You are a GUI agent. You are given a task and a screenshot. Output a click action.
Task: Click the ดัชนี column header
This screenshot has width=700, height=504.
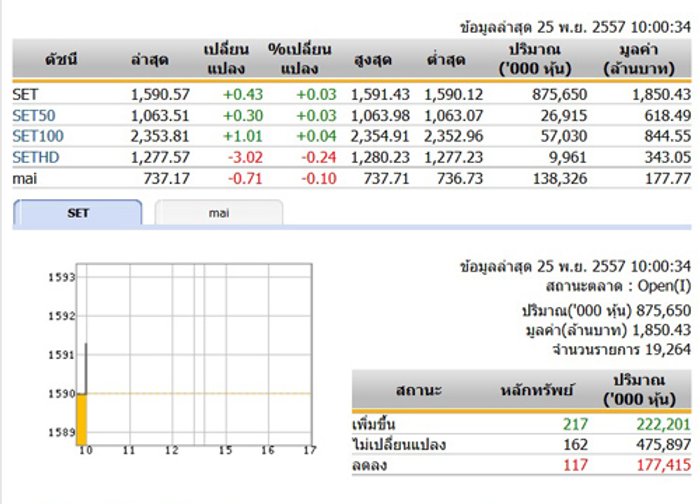pyautogui.click(x=61, y=59)
